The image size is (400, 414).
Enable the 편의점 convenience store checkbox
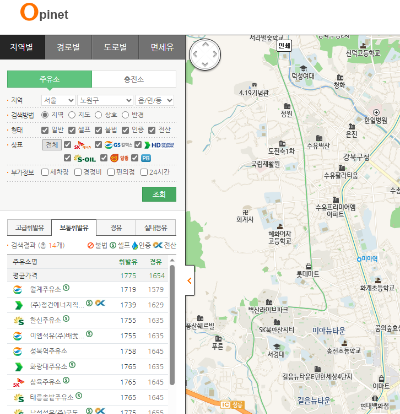[111, 172]
